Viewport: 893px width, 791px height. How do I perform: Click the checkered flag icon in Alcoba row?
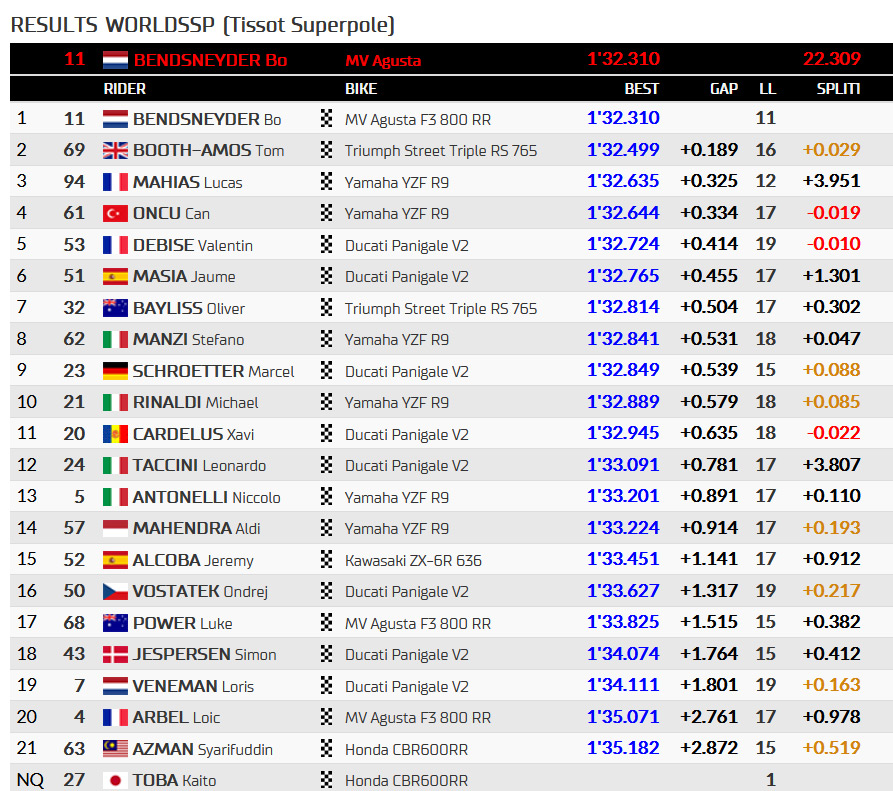(x=326, y=559)
